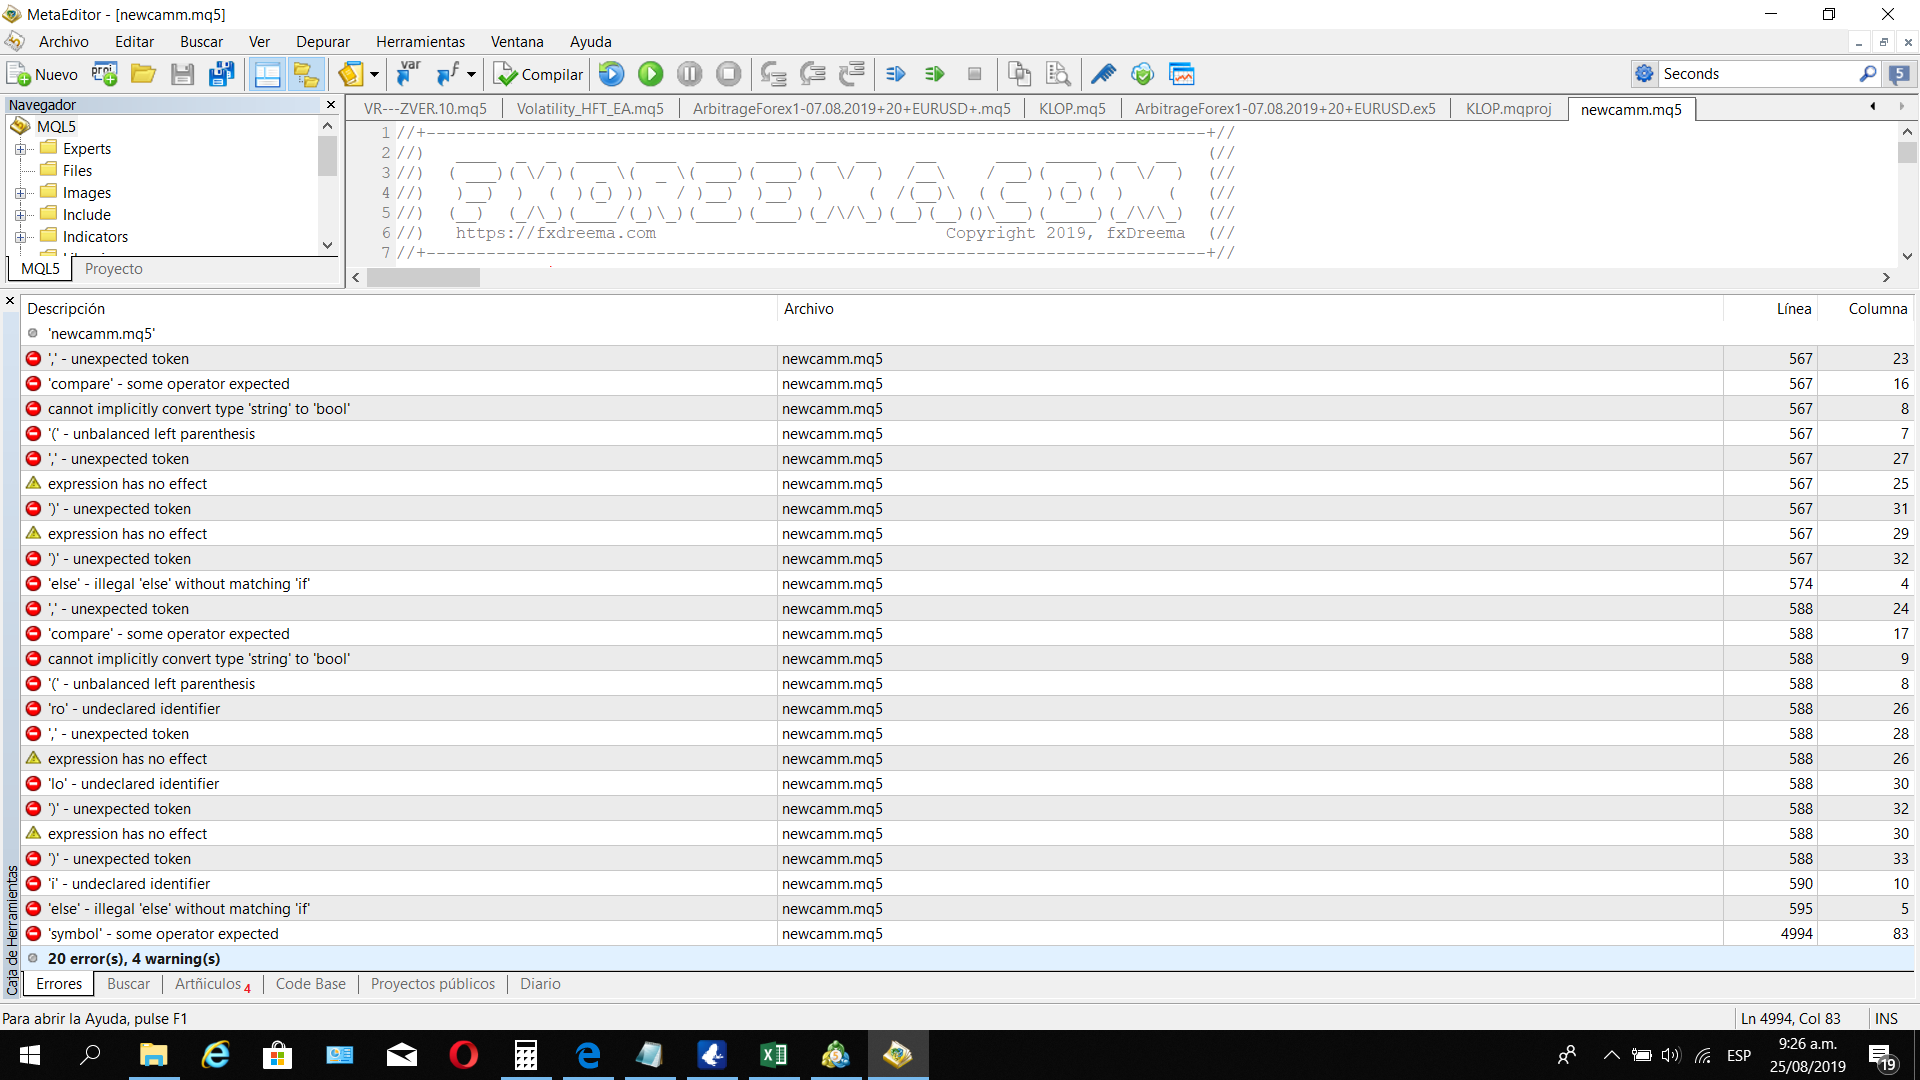Switch to the KLOP.mq5 tab
Screen dimensions: 1920x1080
[1072, 109]
